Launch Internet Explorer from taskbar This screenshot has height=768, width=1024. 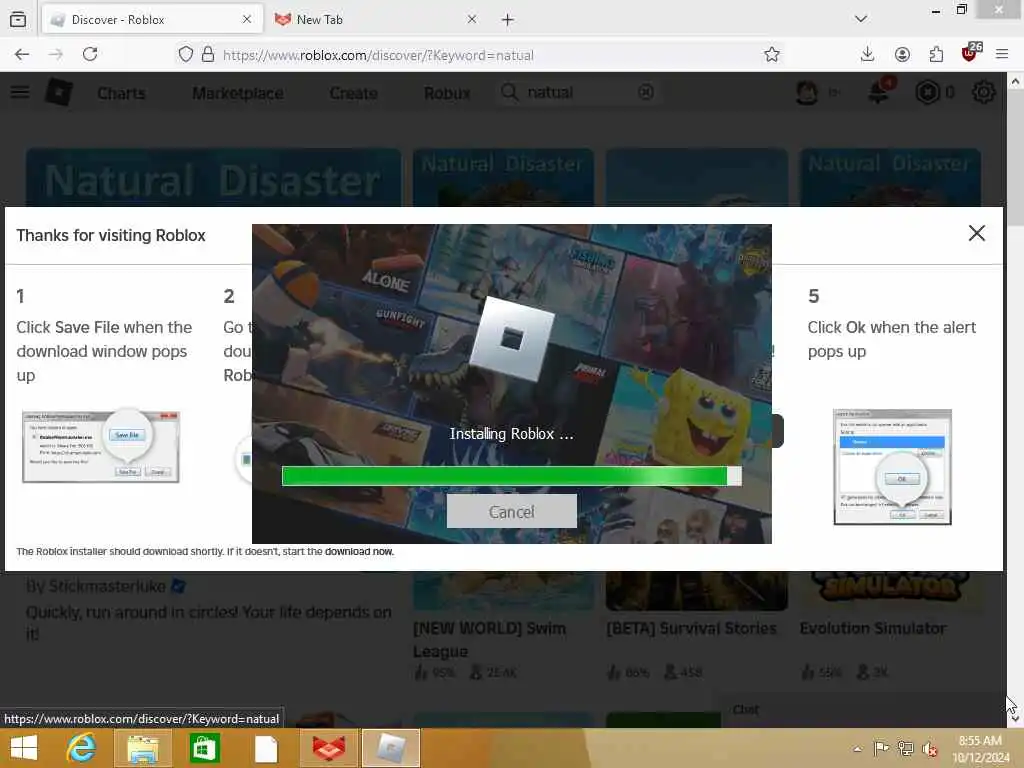point(81,748)
